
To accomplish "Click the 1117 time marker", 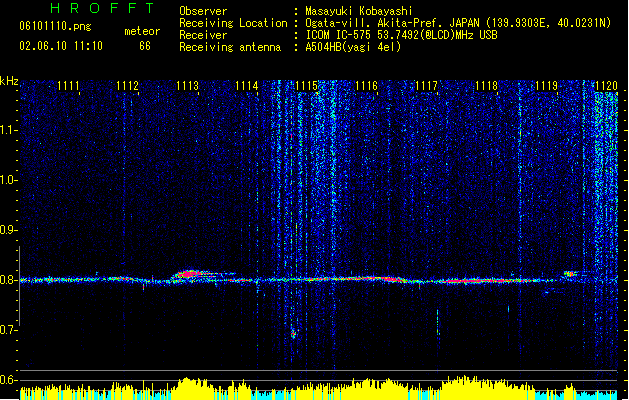I will click(426, 85).
